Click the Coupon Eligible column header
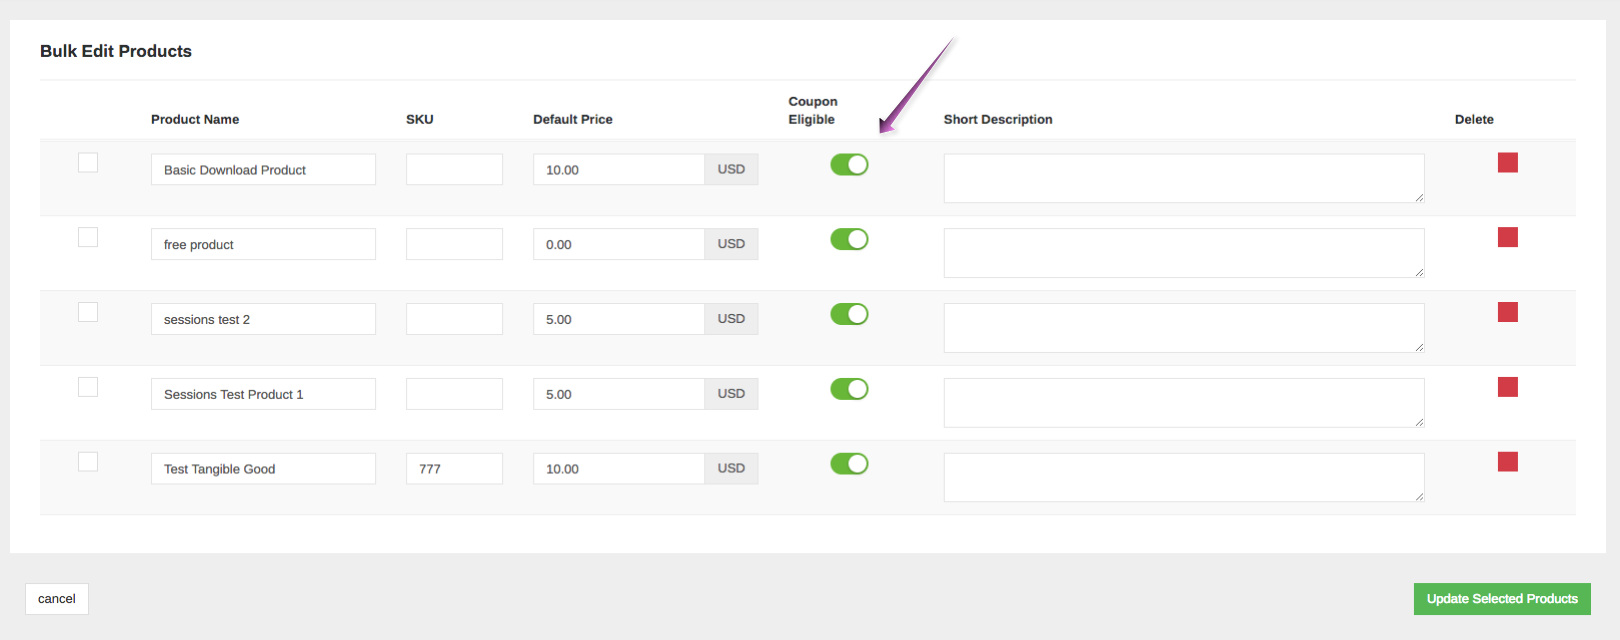Viewport: 1620px width, 640px height. [x=813, y=110]
